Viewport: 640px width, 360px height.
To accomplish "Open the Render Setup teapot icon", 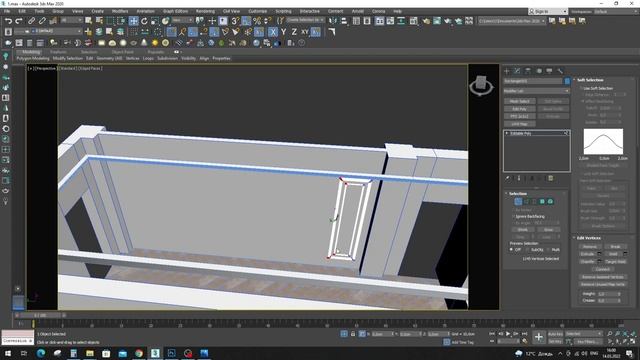I will click(426, 21).
